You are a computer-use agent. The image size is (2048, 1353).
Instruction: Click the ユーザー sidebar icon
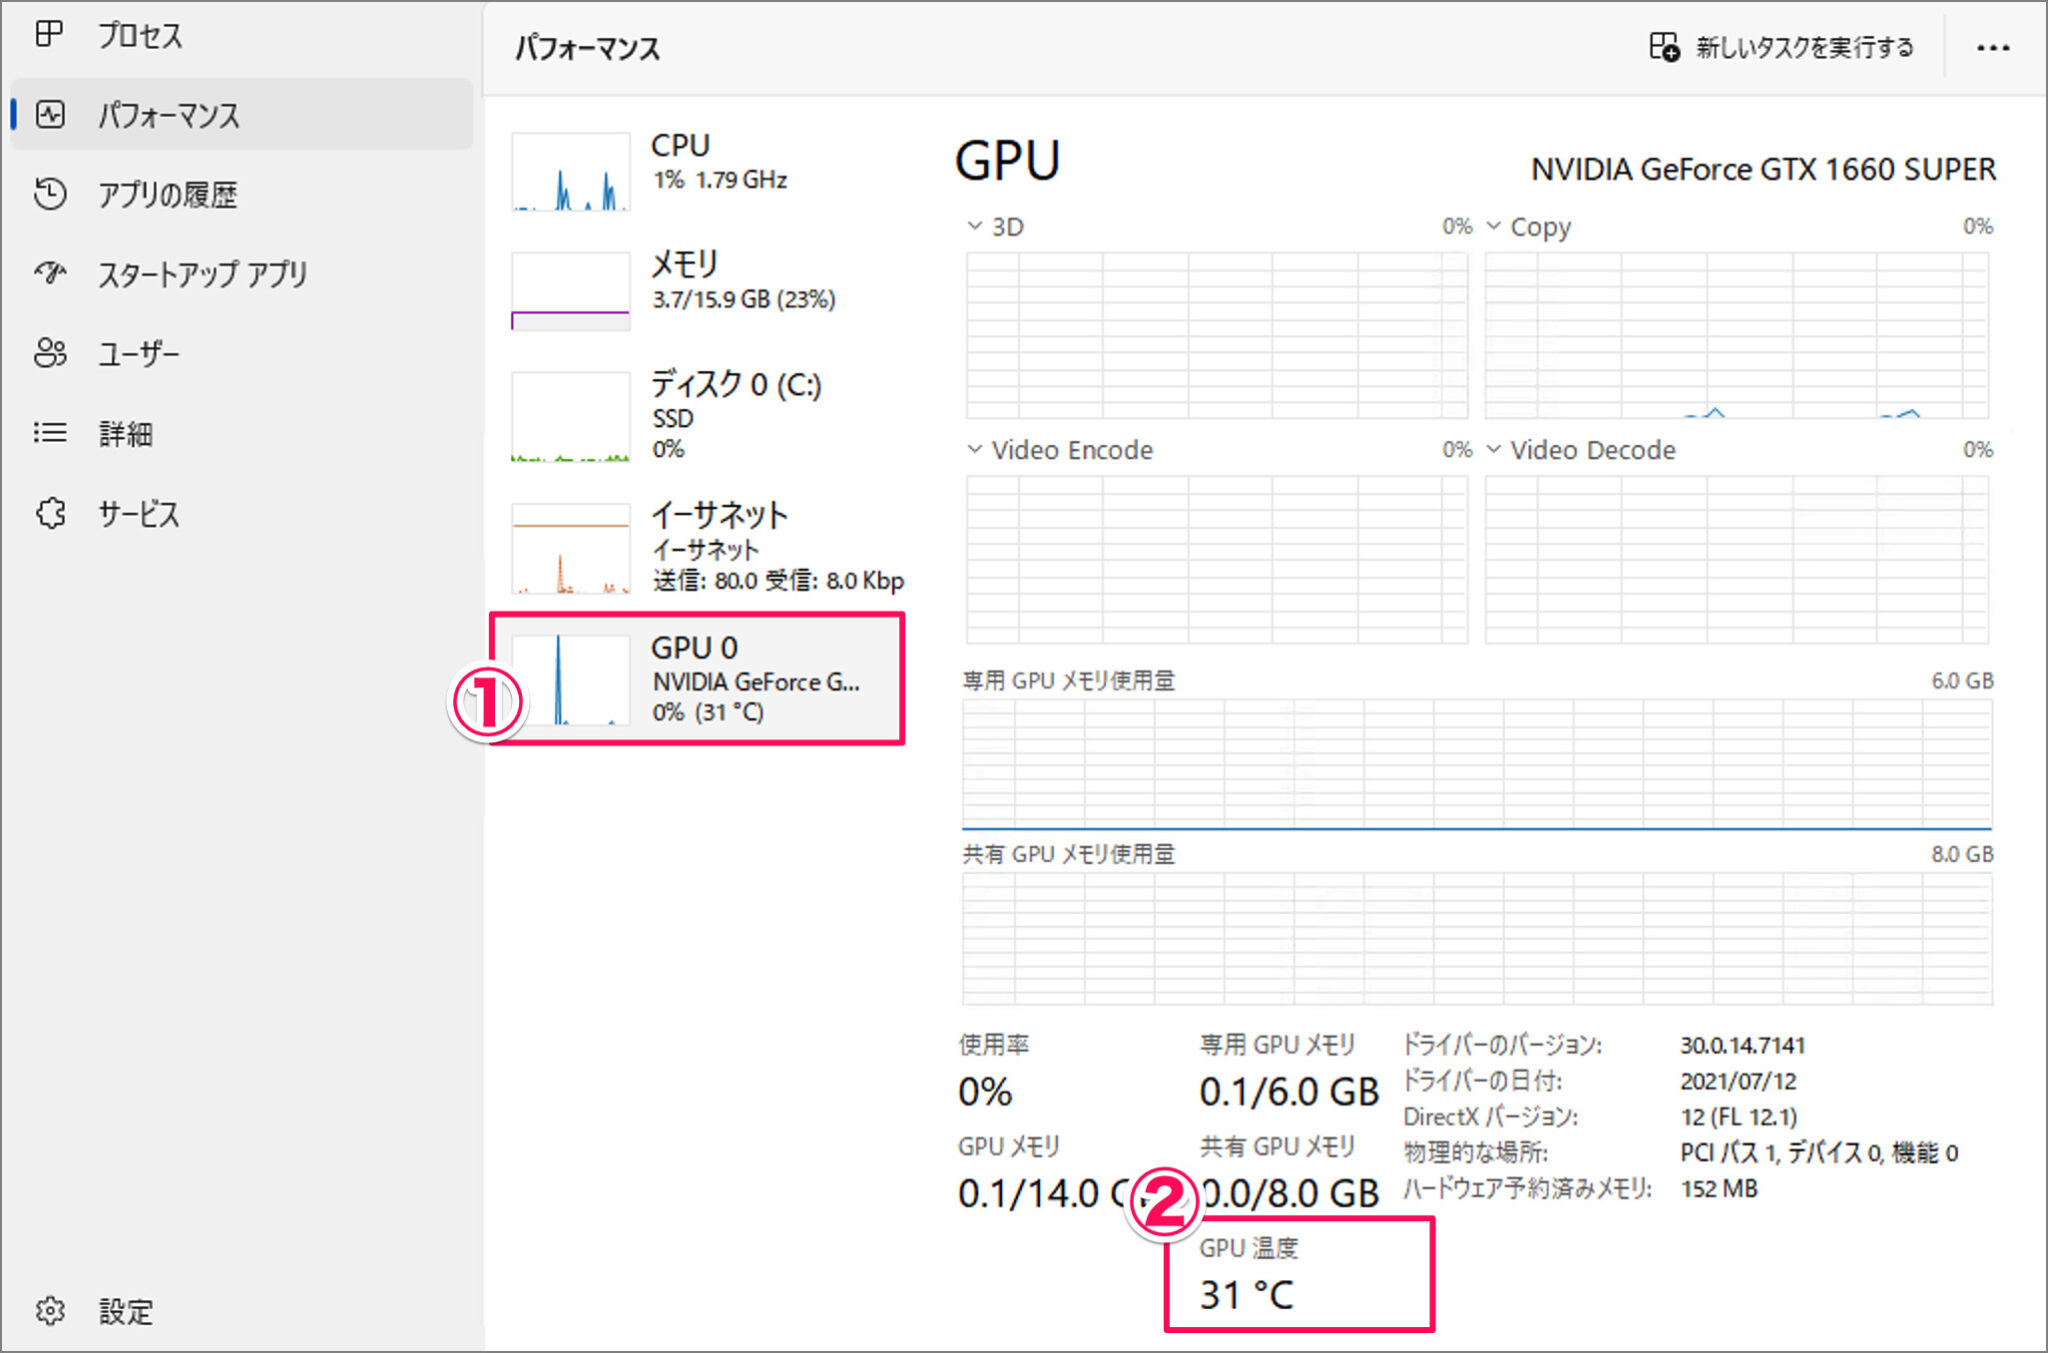pyautogui.click(x=50, y=353)
